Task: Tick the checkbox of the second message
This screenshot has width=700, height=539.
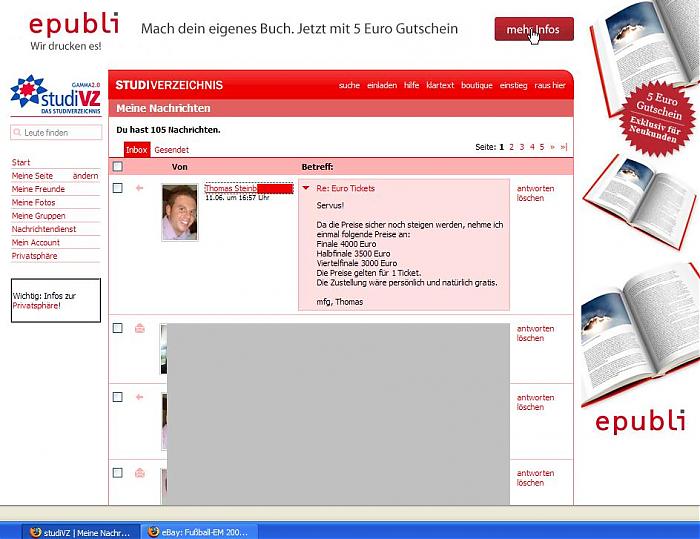Action: coord(117,328)
